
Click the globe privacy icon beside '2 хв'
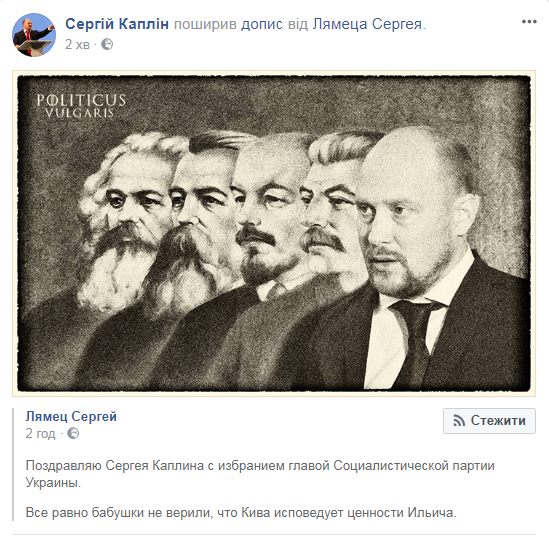107,44
